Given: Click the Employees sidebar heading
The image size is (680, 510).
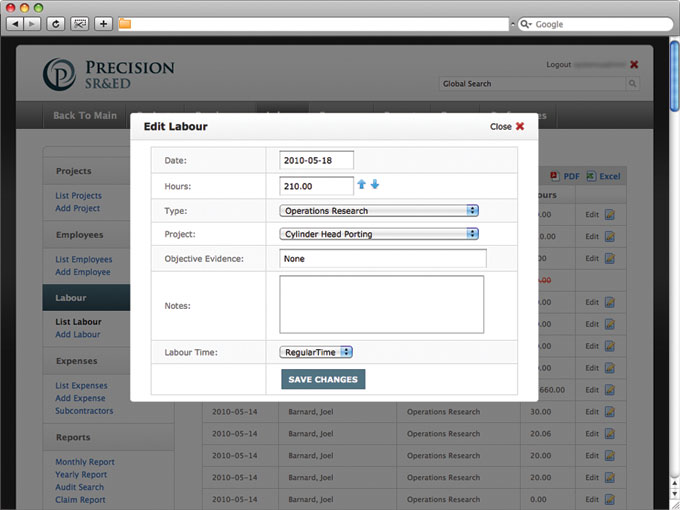Looking at the screenshot, I should coord(80,235).
